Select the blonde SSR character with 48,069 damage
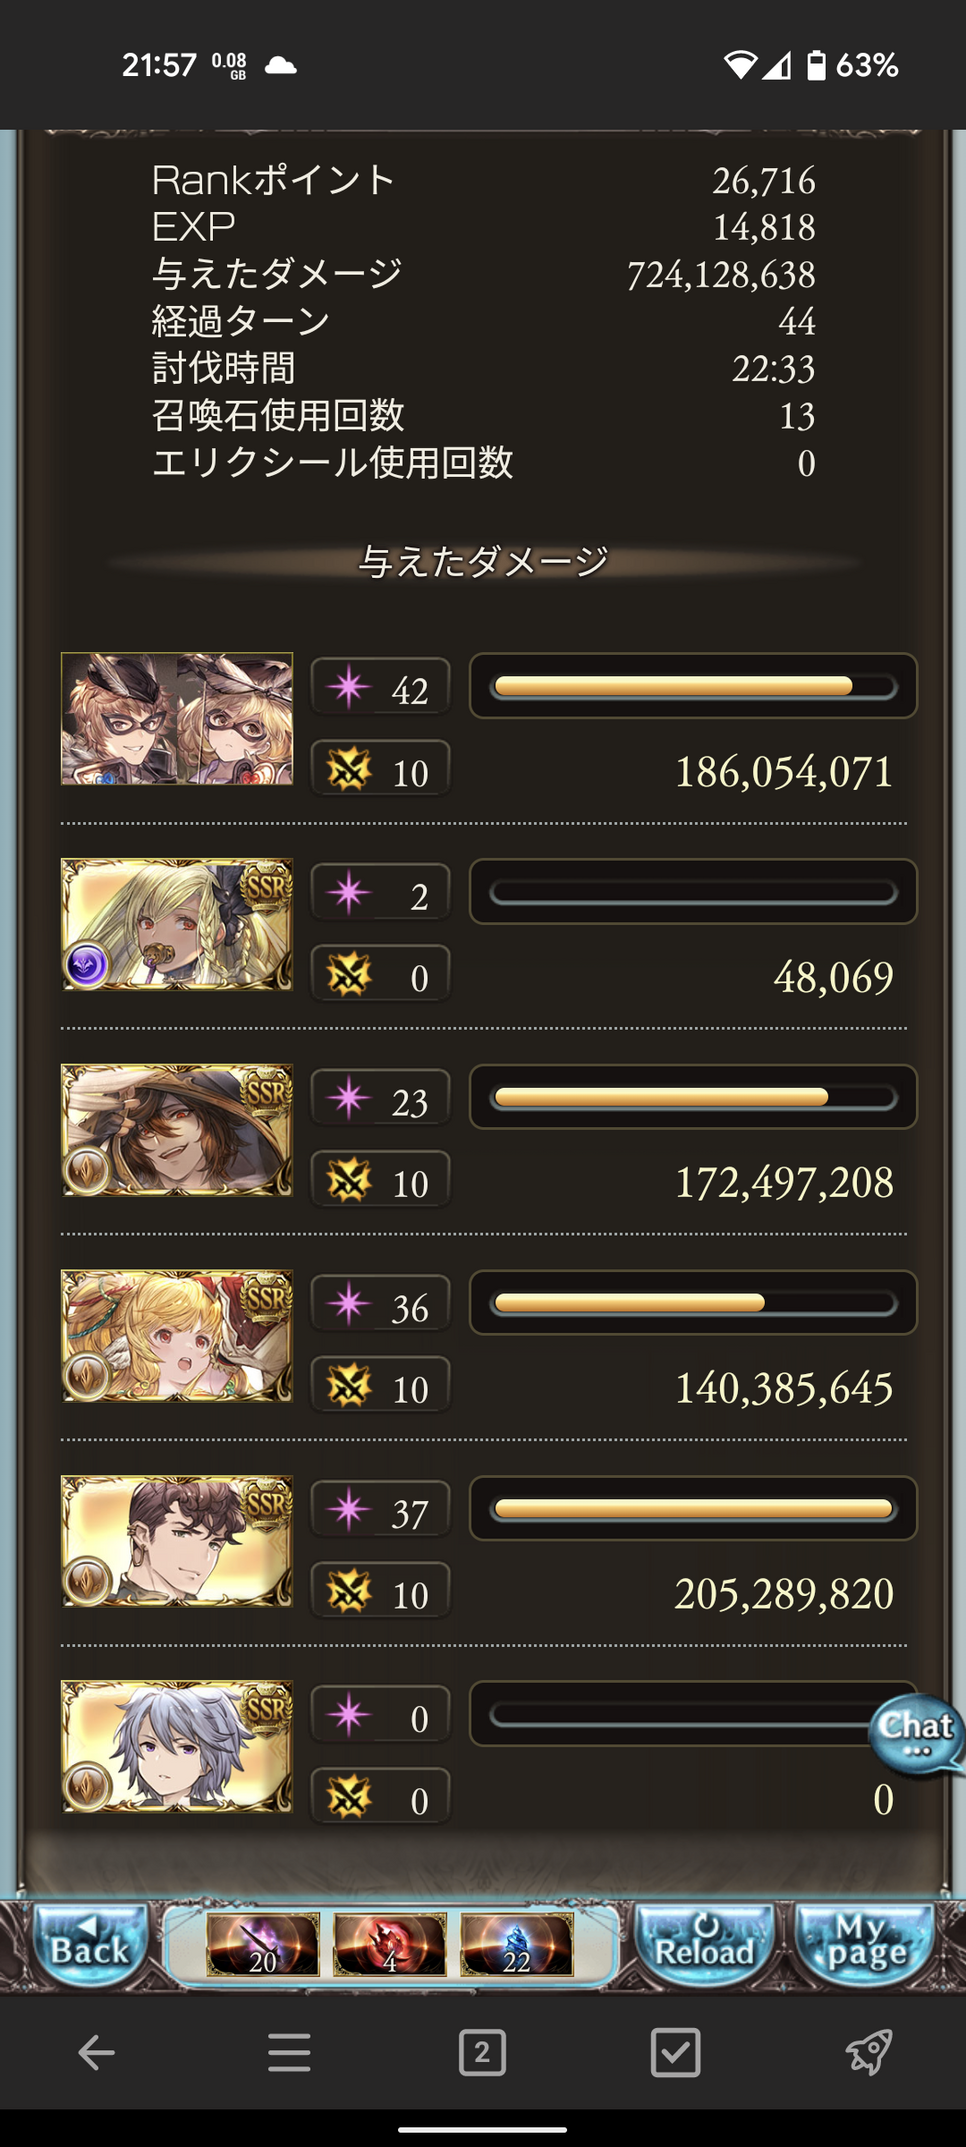This screenshot has width=966, height=2147. pos(177,924)
